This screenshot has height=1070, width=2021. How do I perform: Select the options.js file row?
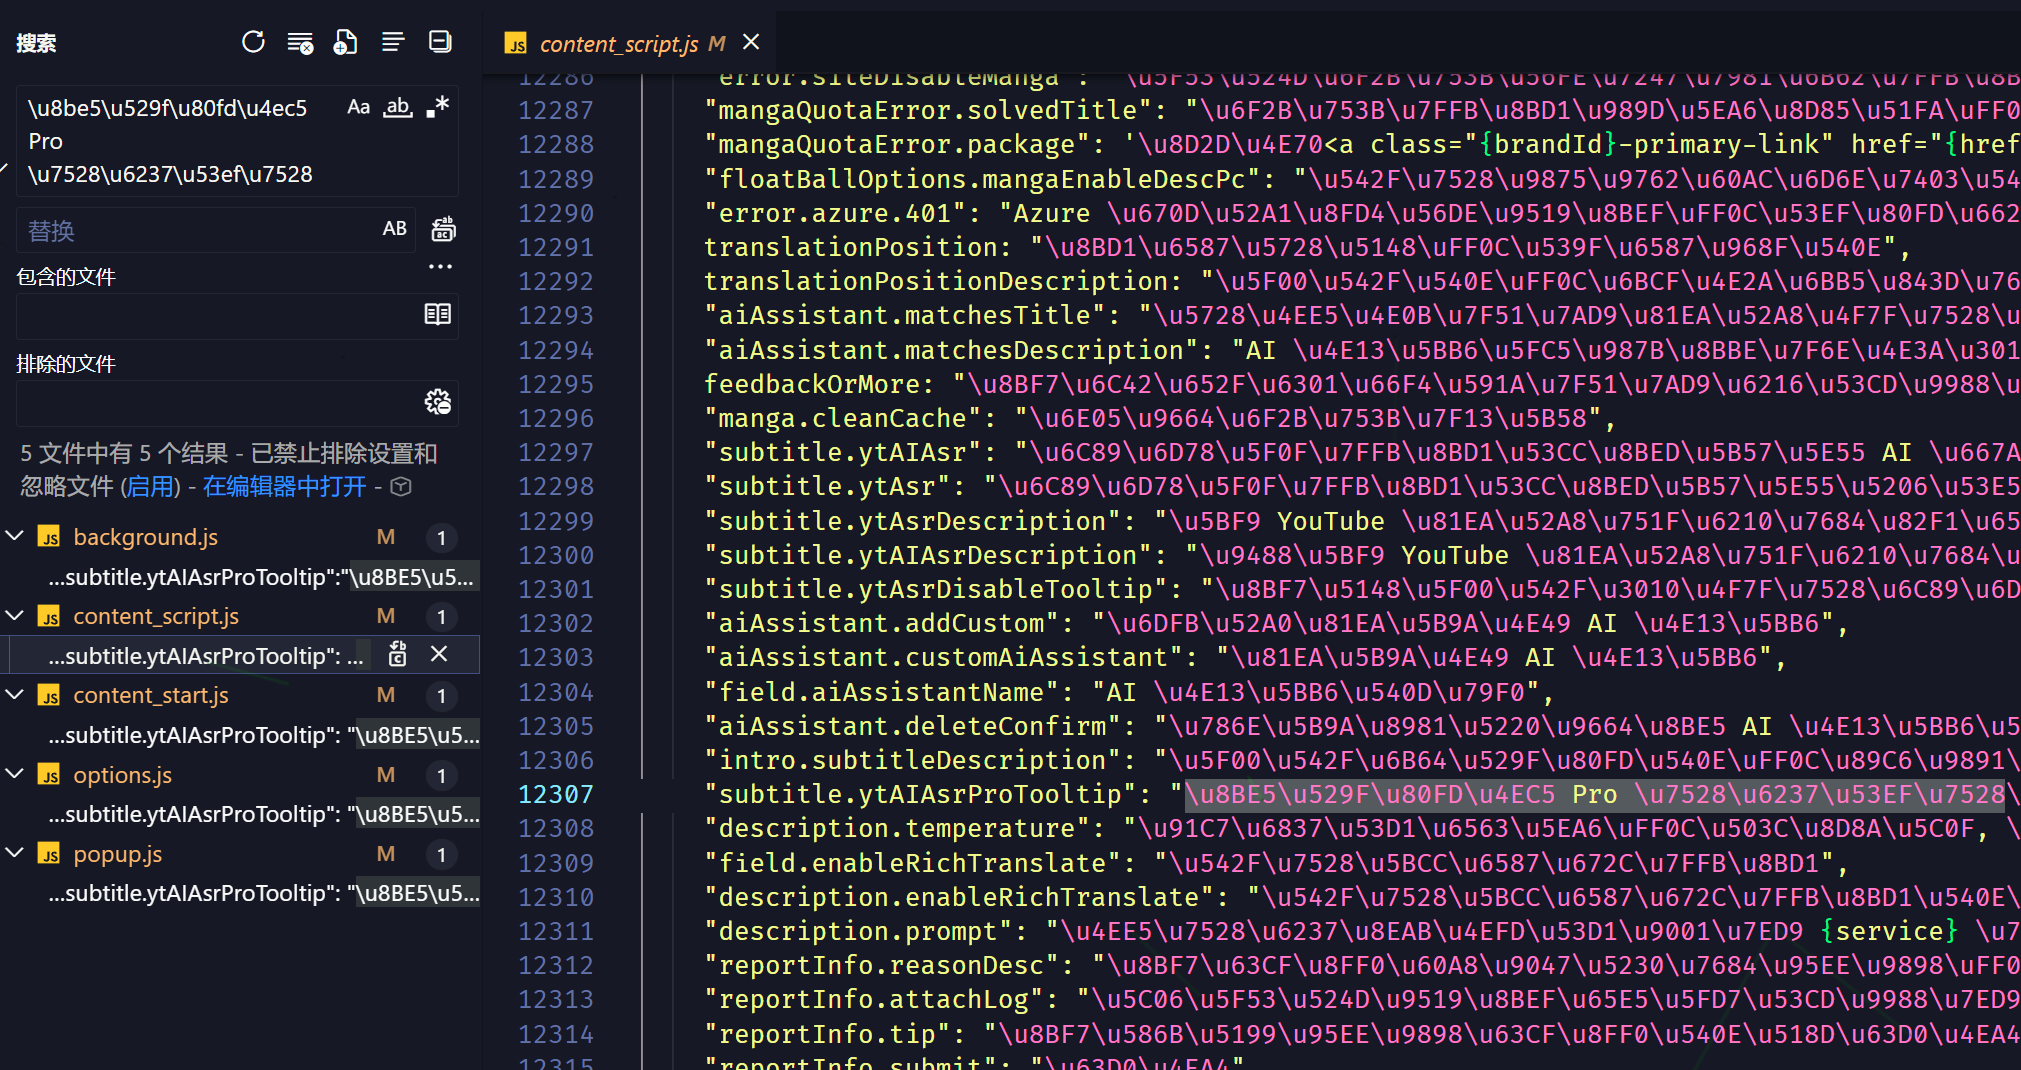pos(240,775)
